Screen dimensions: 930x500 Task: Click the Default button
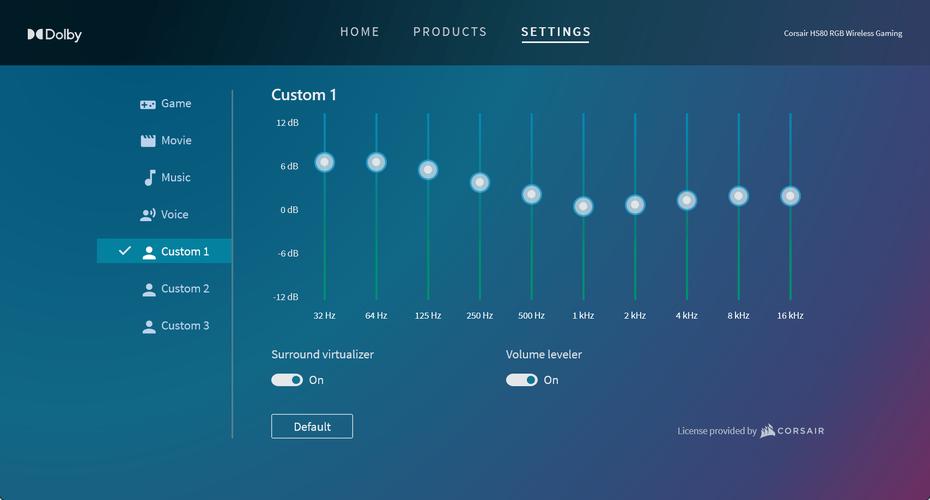(312, 426)
